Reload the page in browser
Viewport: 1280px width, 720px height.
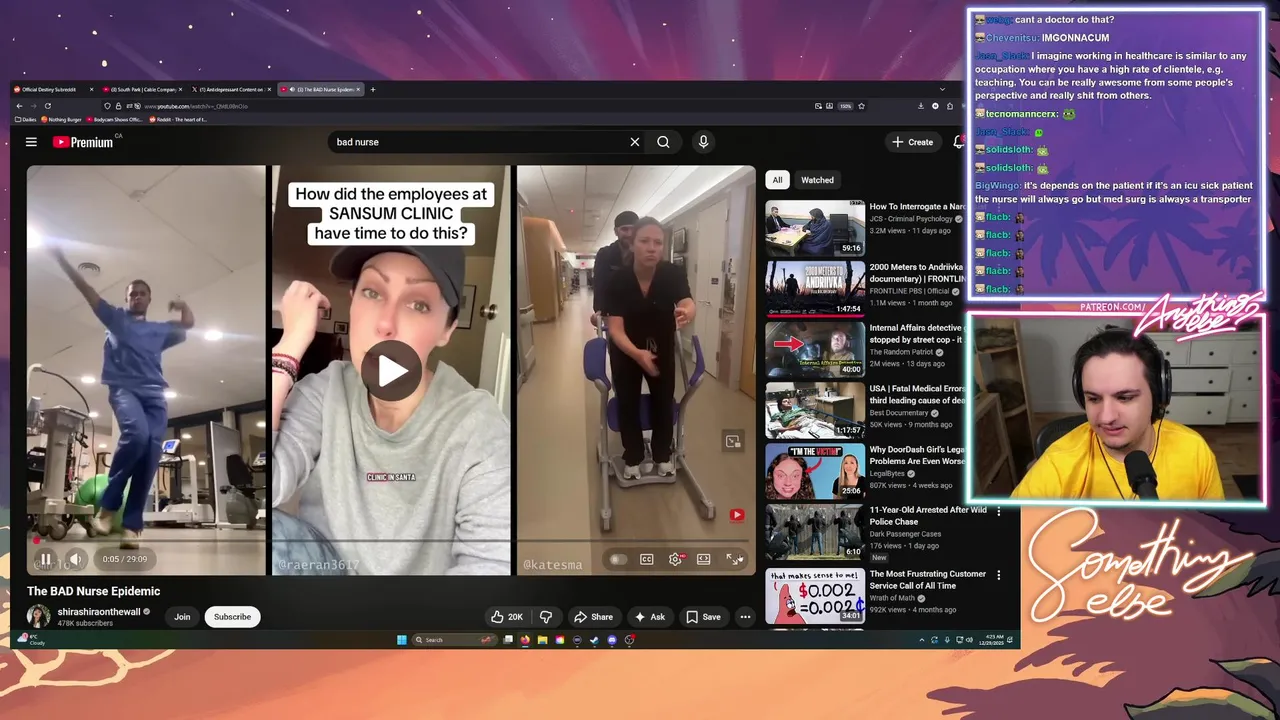[x=48, y=106]
